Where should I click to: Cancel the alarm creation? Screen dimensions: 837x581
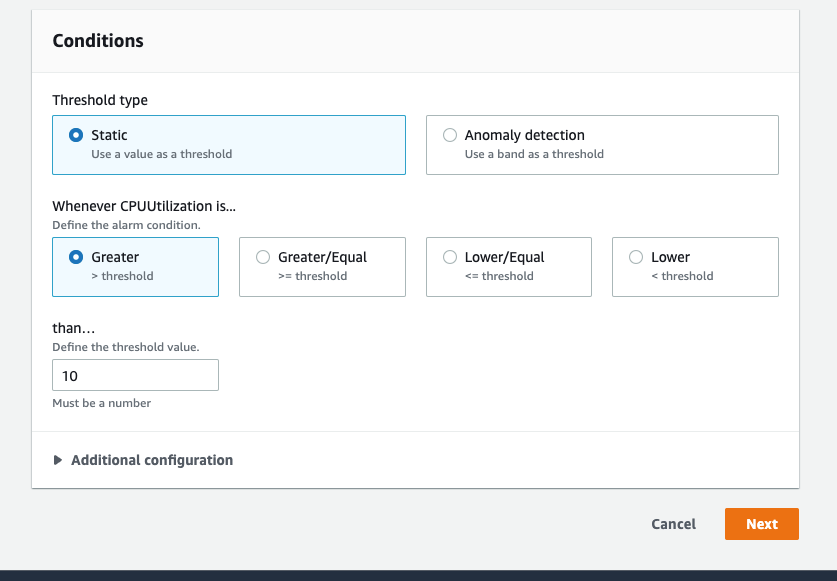(674, 524)
